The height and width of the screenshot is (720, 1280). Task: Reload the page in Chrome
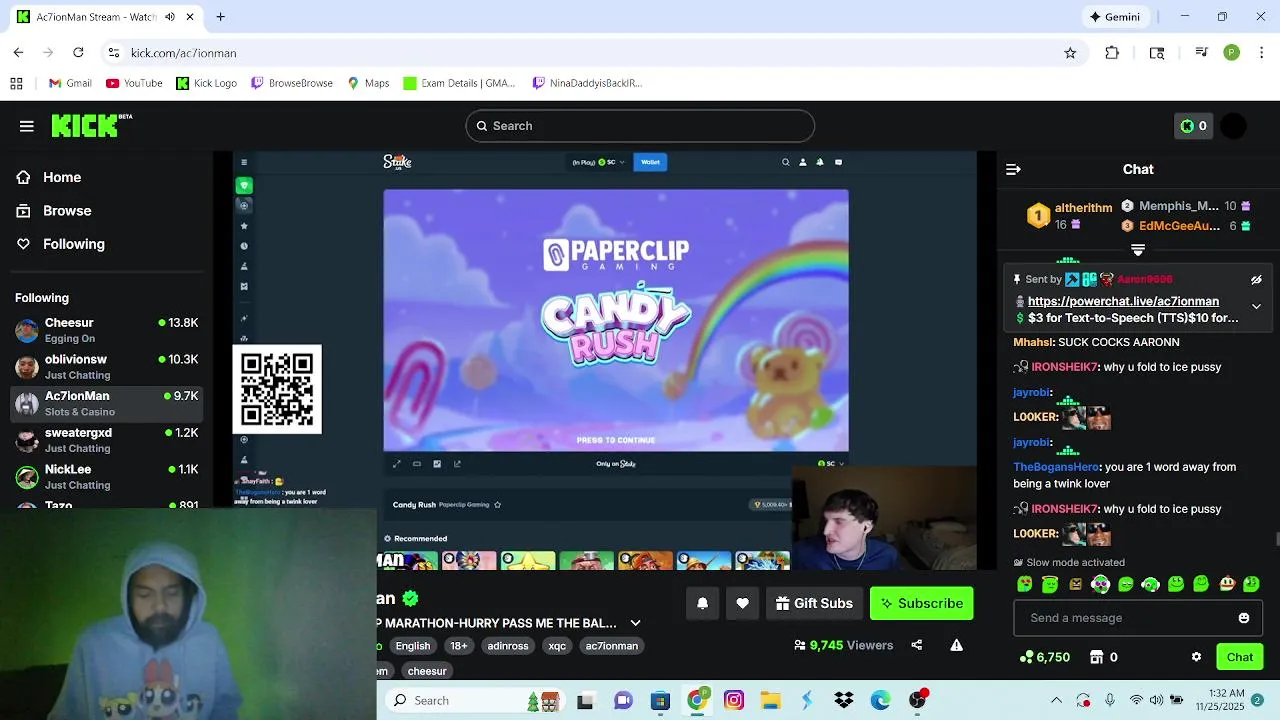78,53
